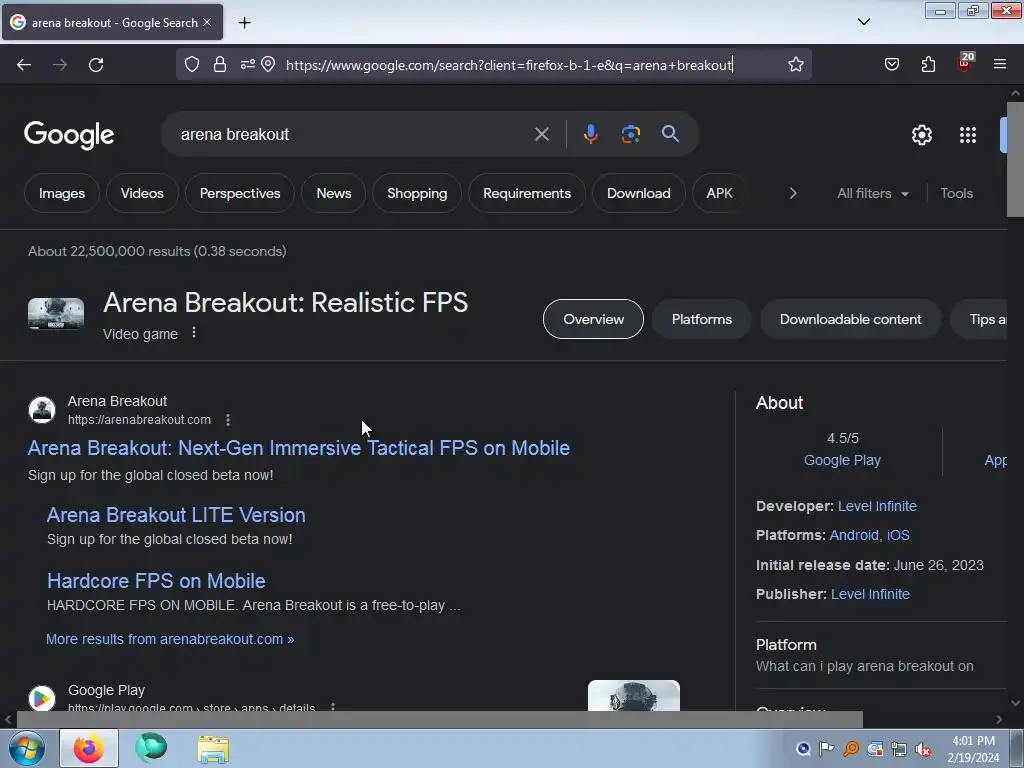Select the Platforms knowledge panel tab
This screenshot has width=1024, height=768.
[x=701, y=319]
